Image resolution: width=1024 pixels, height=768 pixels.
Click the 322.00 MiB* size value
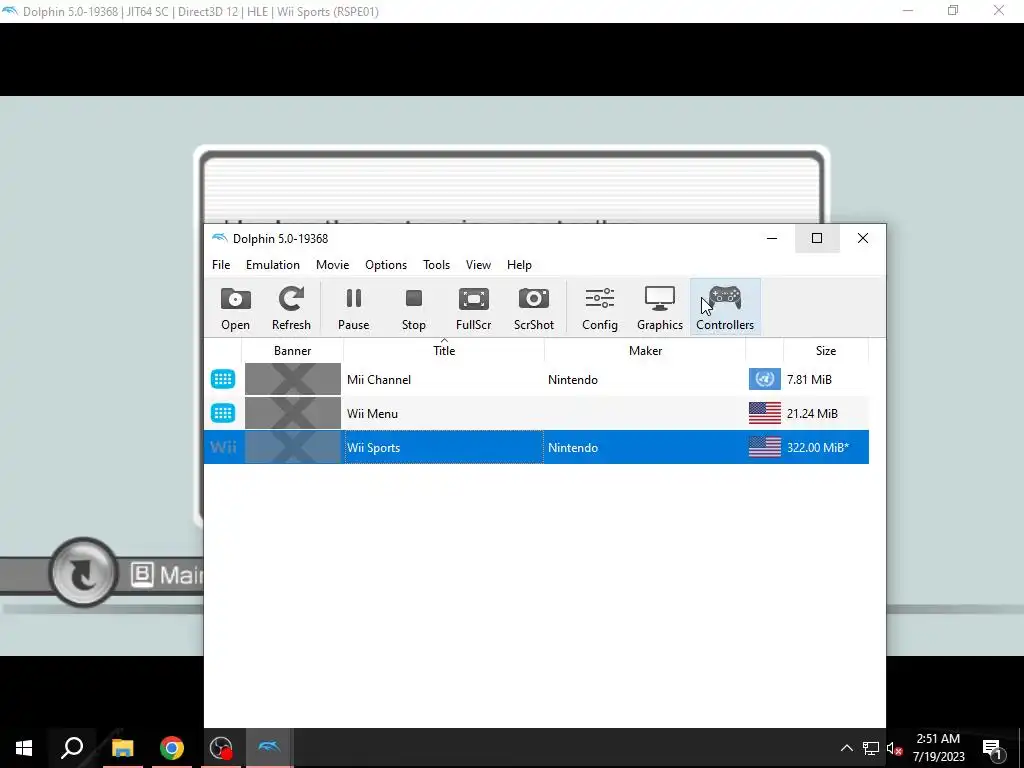[818, 447]
